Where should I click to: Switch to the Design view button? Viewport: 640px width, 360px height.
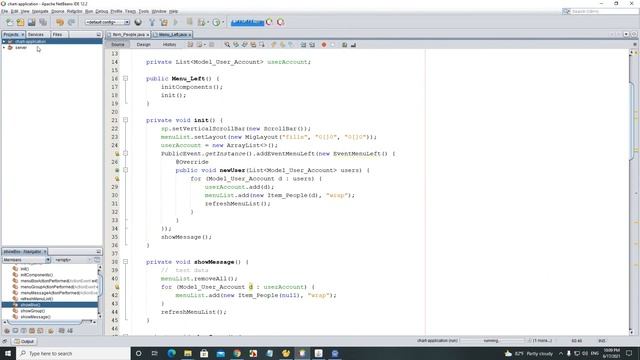[144, 44]
